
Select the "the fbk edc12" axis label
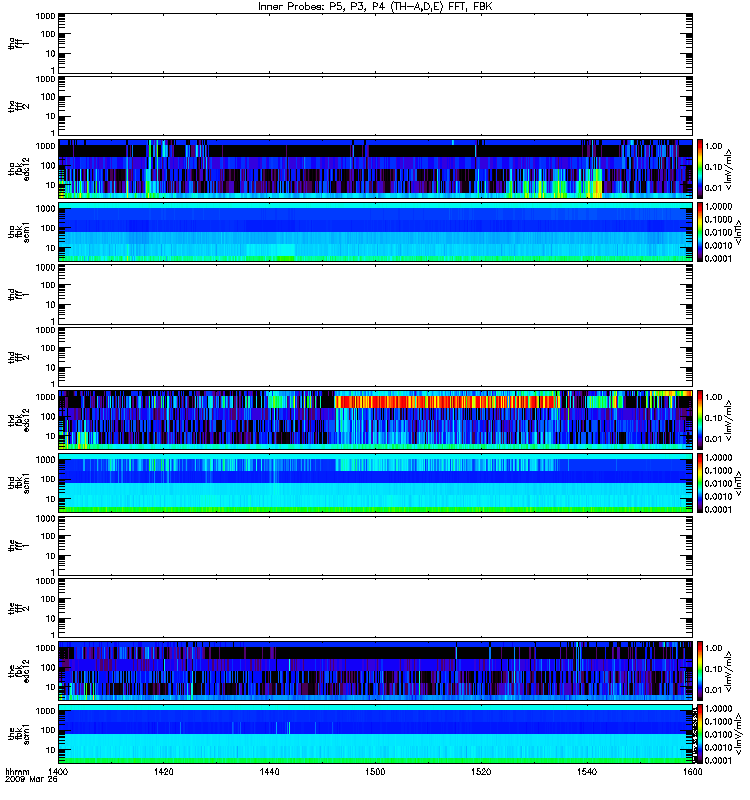click(19, 670)
